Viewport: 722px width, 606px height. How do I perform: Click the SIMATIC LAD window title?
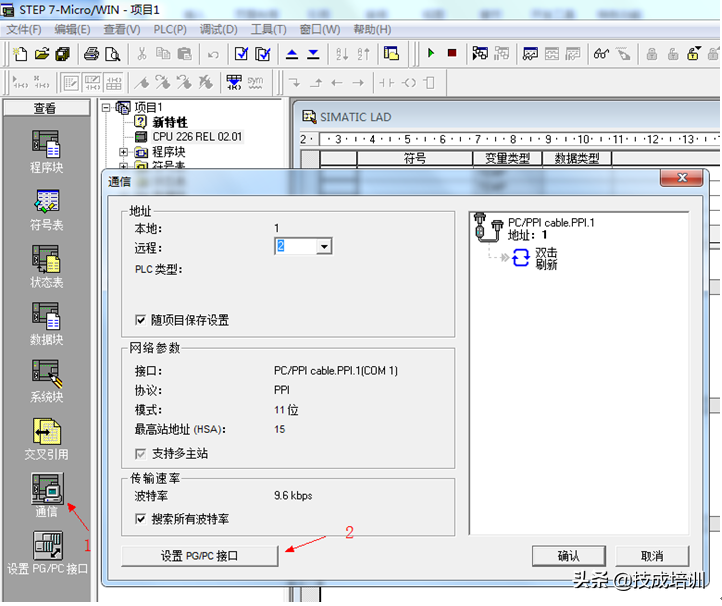coord(355,117)
